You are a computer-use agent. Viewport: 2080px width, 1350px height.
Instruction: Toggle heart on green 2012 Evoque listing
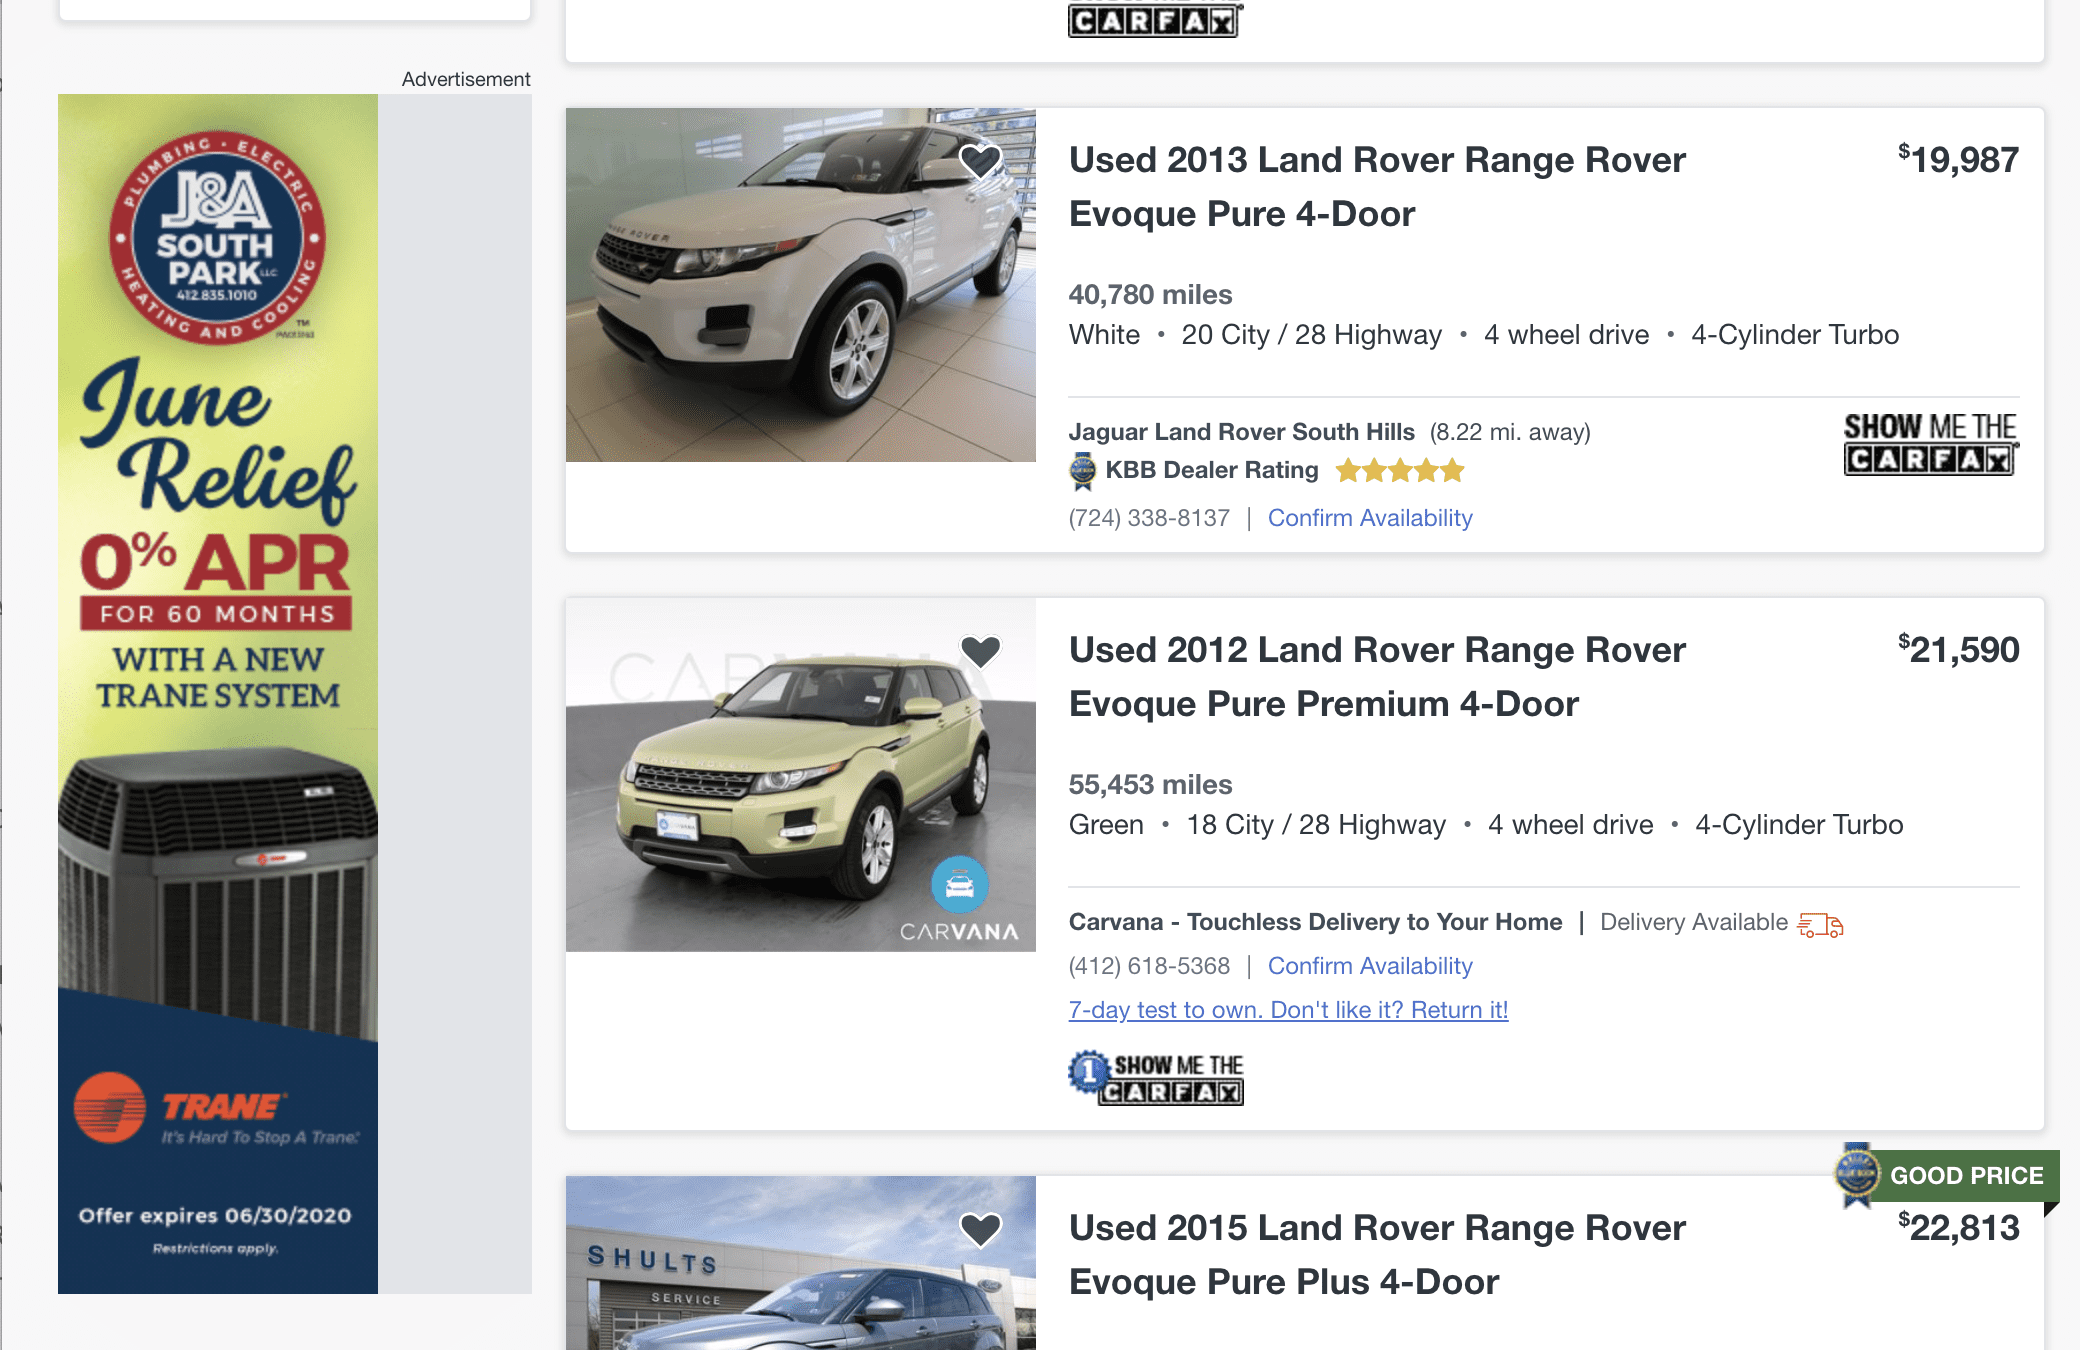(980, 652)
